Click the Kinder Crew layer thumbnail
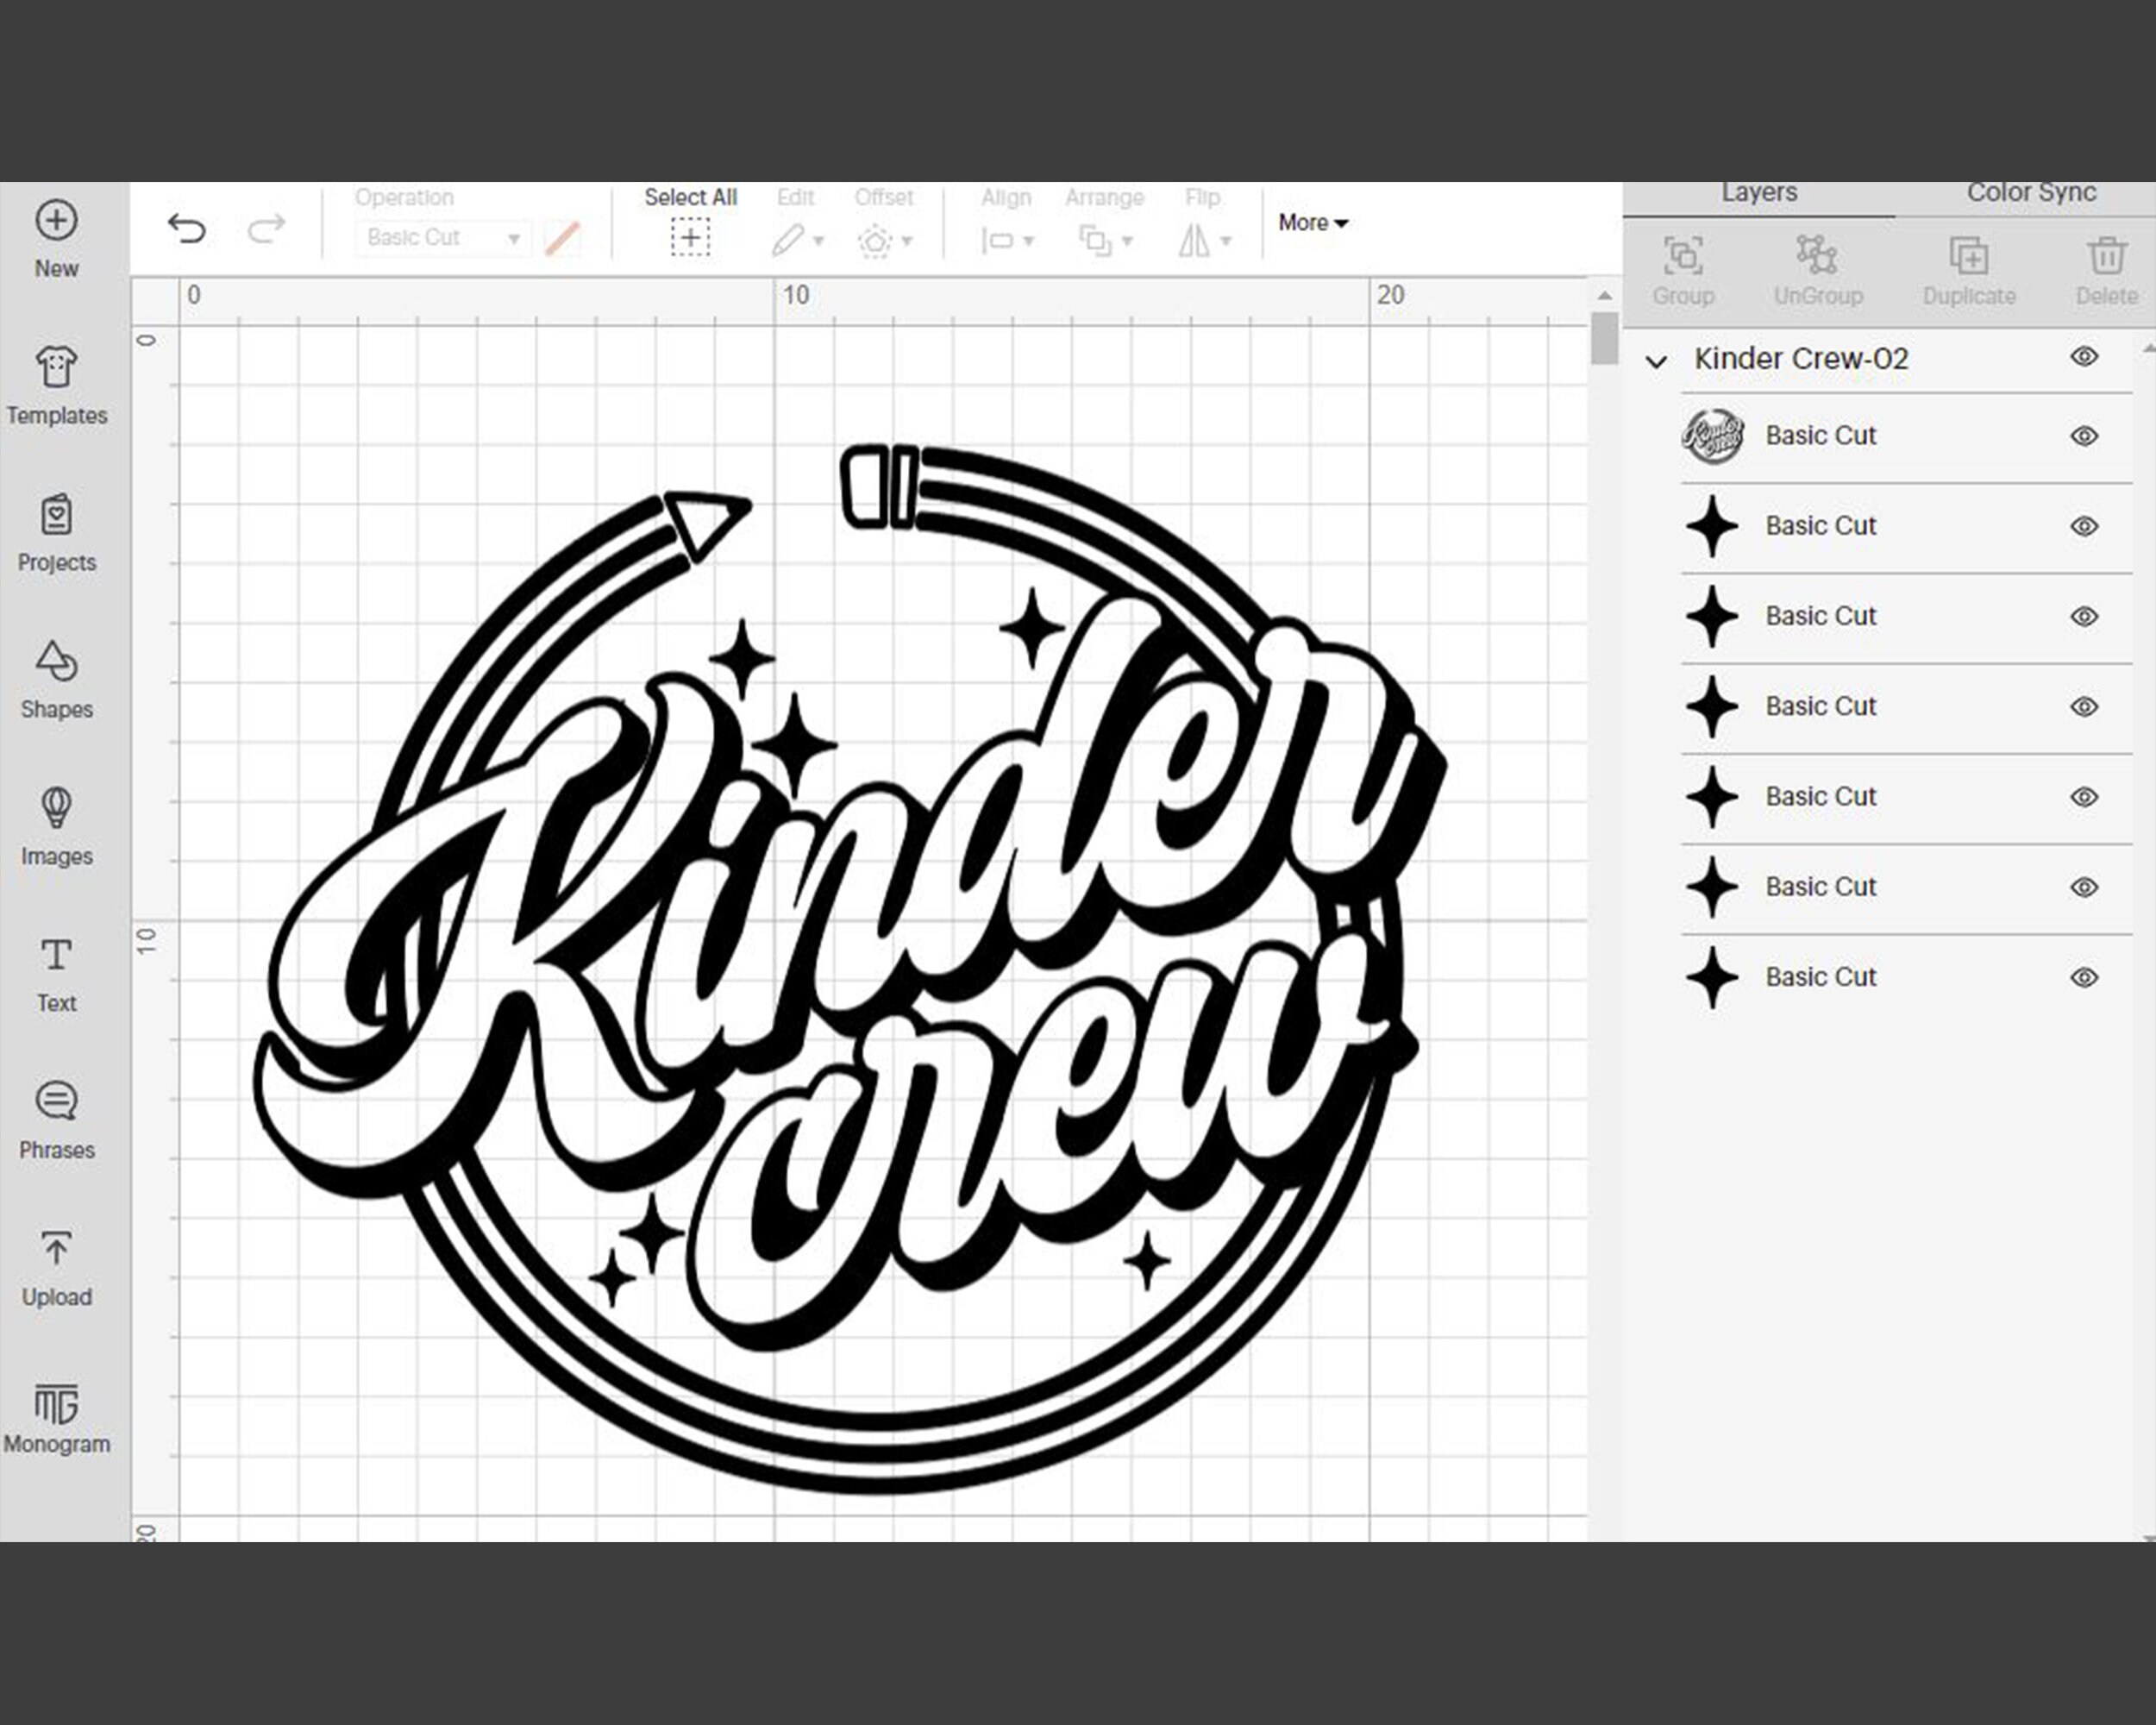Screen dimensions: 2156x1725 point(1714,435)
